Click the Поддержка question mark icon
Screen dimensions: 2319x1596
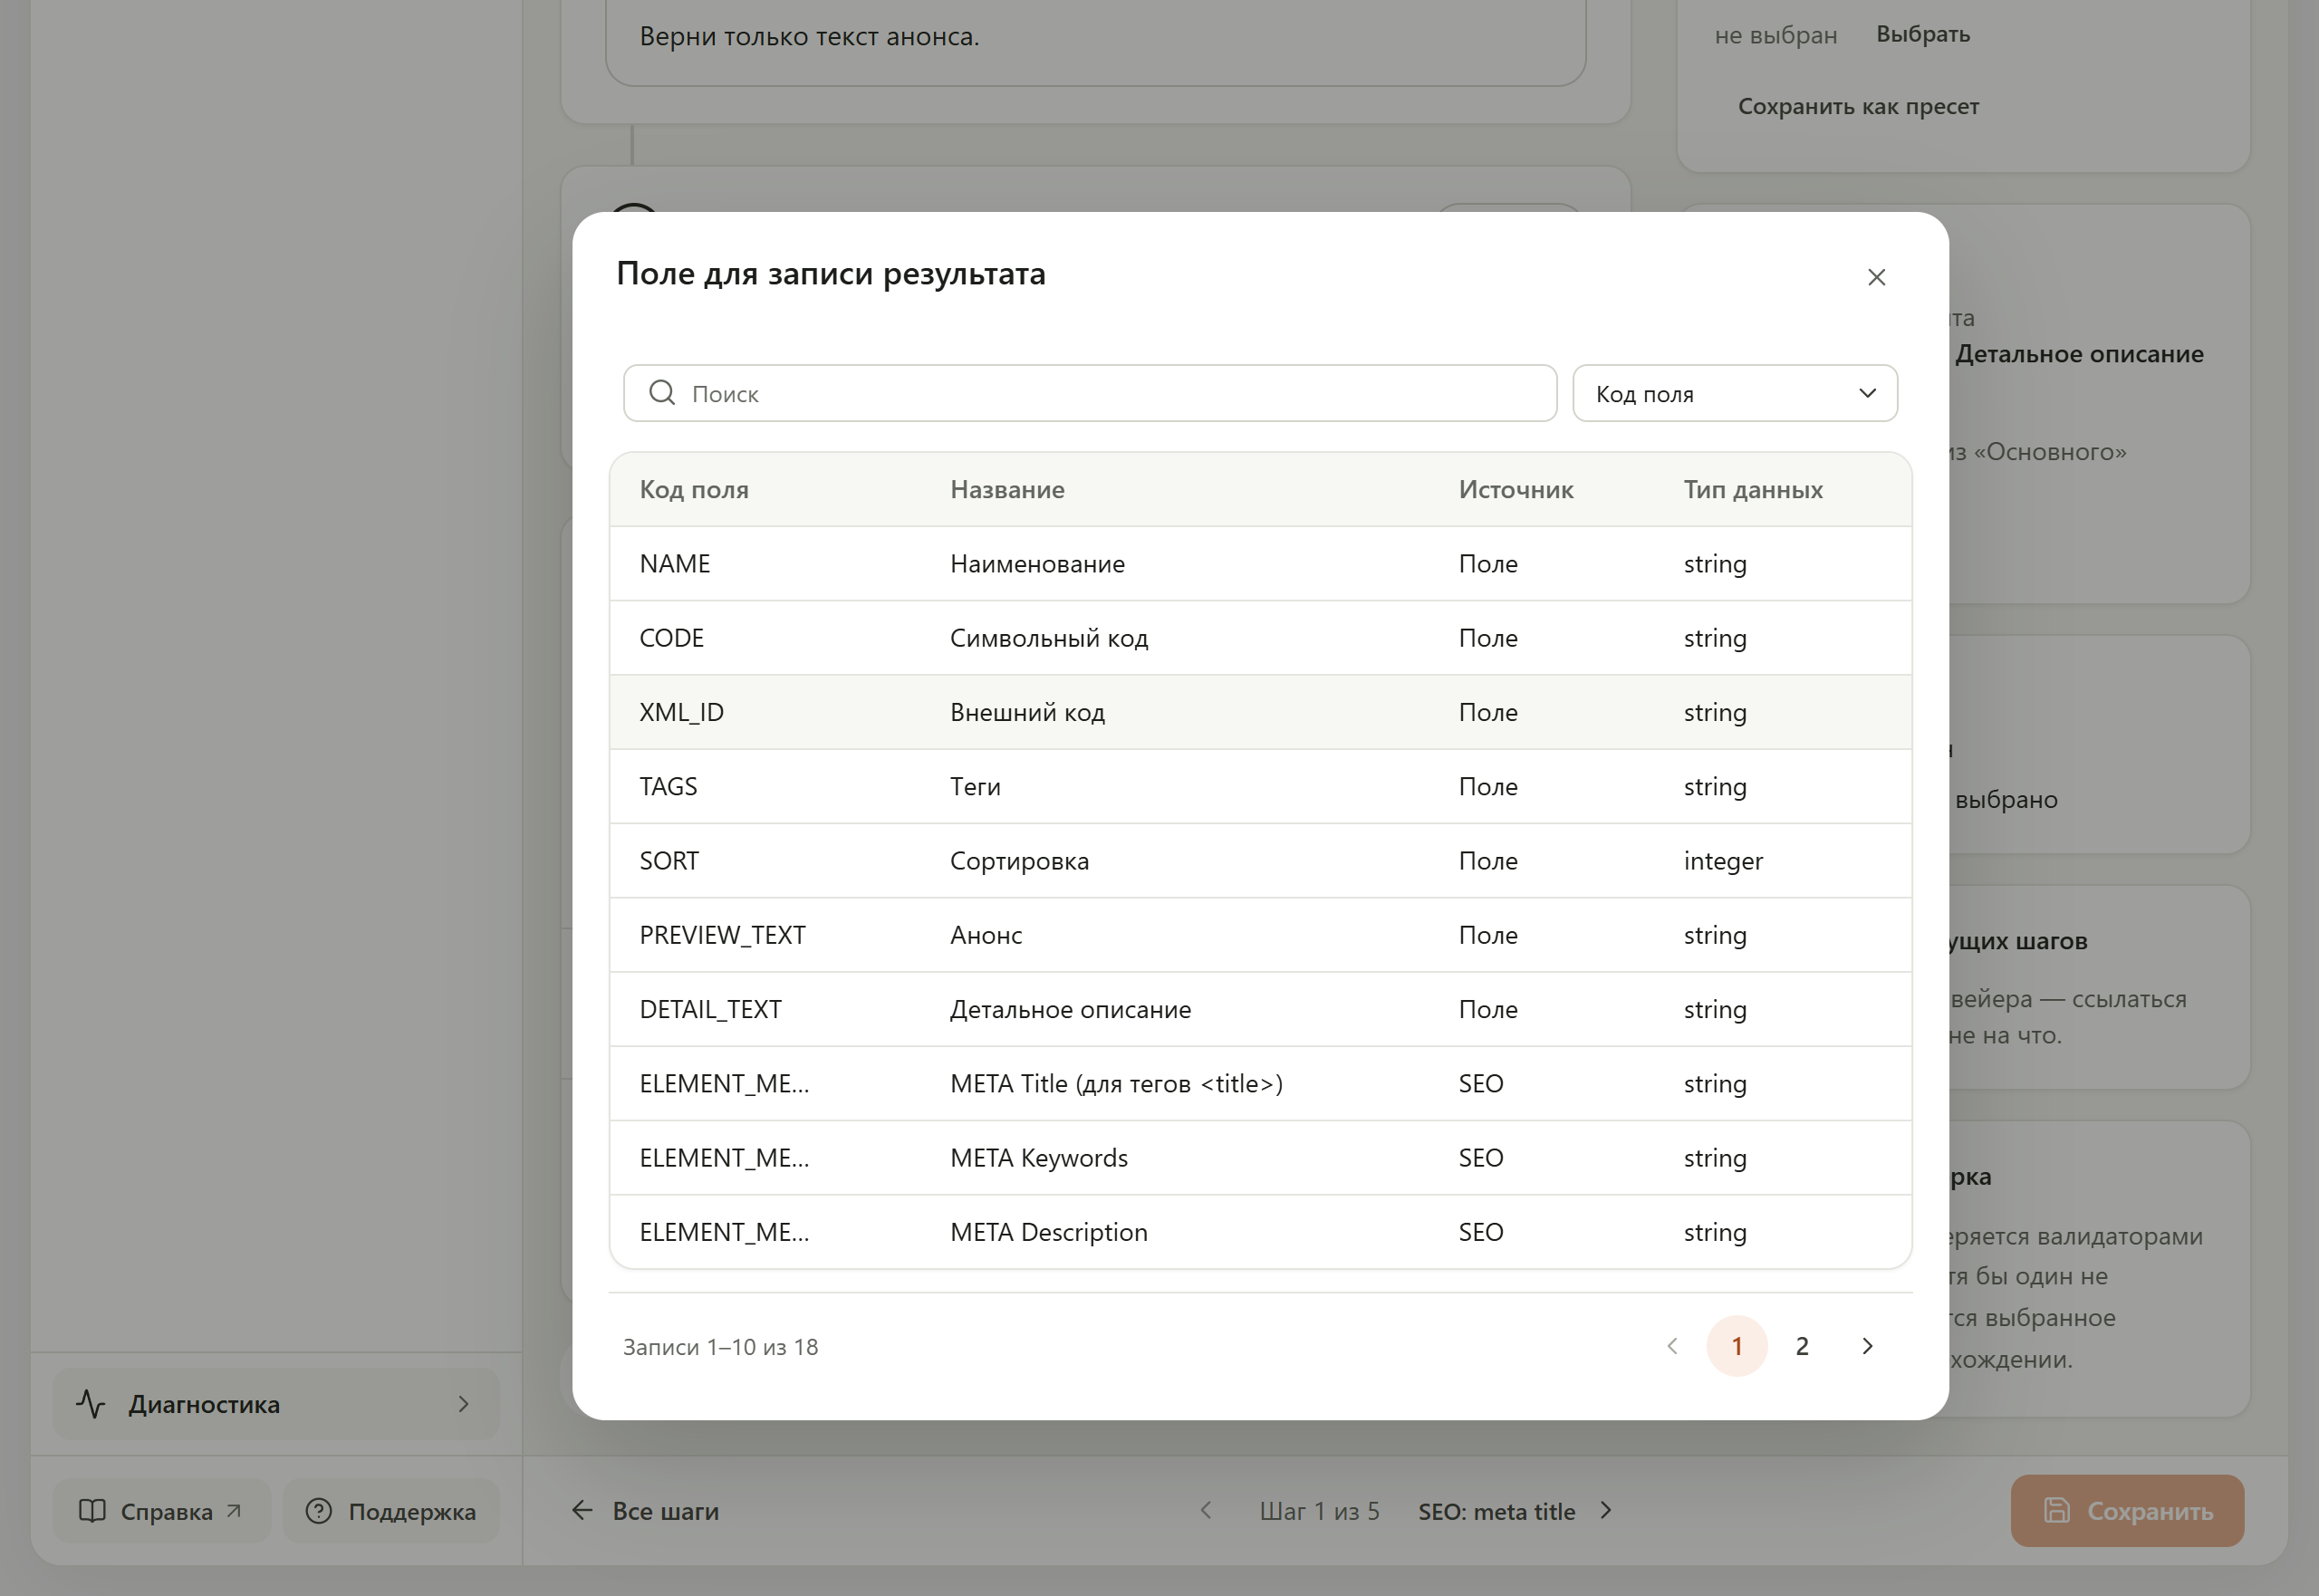click(x=319, y=1511)
